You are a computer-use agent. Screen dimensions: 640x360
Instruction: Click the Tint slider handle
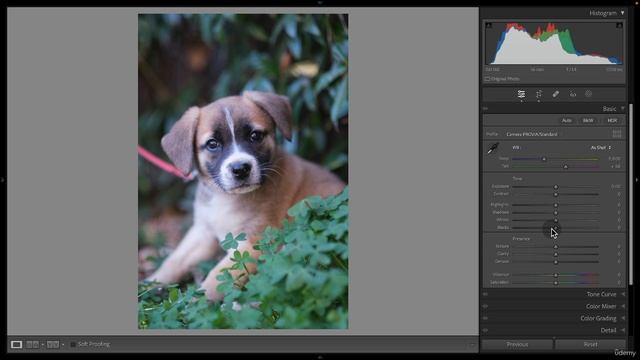point(565,167)
